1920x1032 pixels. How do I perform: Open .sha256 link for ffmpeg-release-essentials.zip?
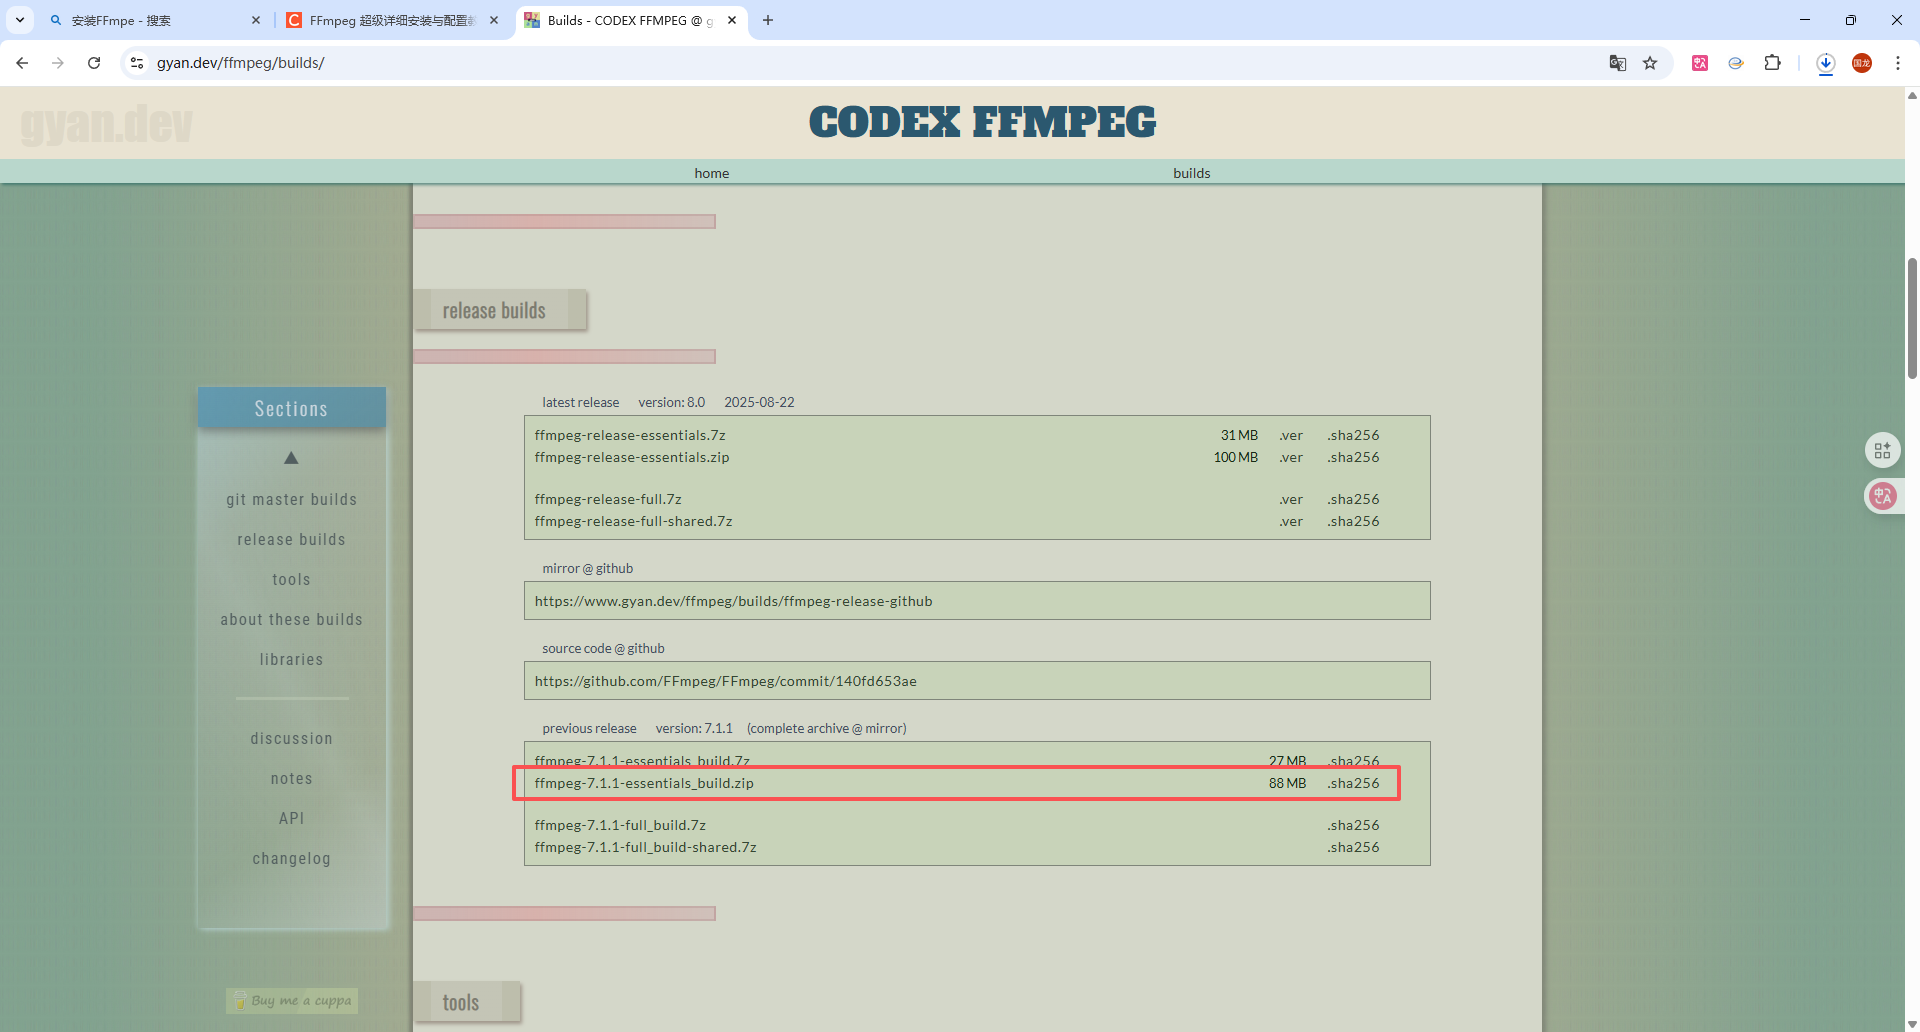click(x=1354, y=457)
